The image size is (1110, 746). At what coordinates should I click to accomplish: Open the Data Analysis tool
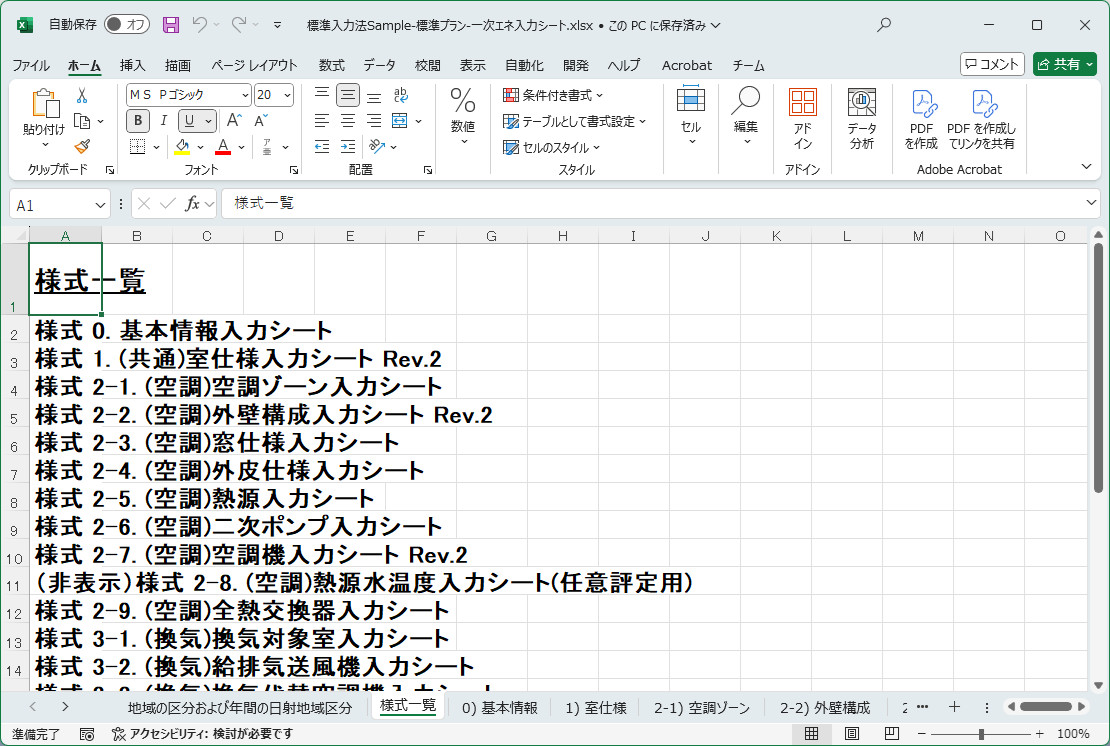[861, 119]
